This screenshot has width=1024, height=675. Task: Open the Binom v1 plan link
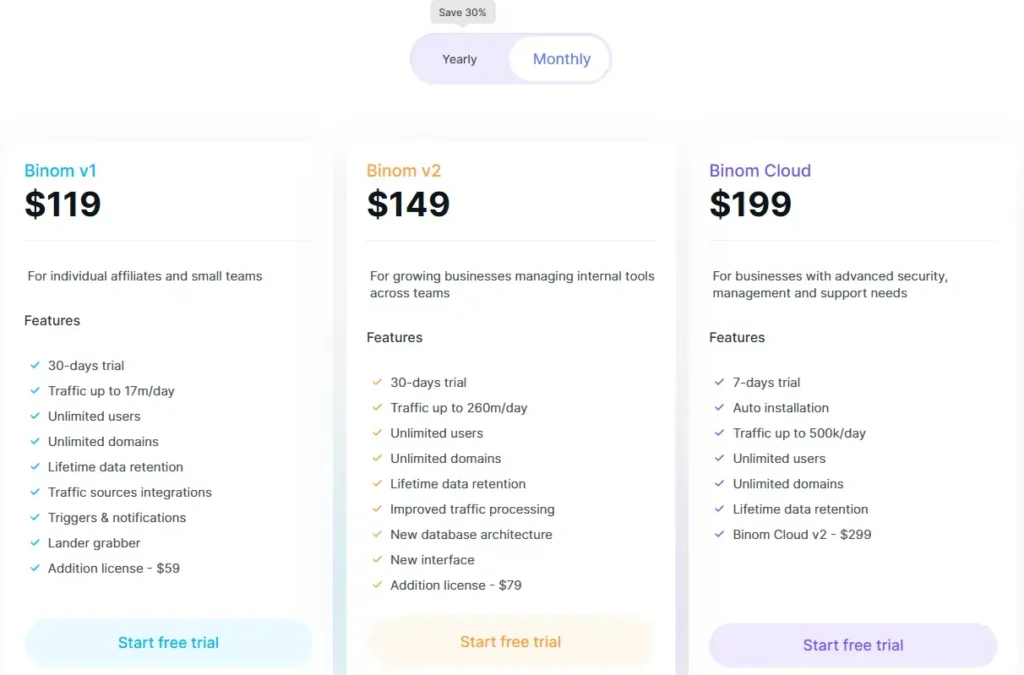(60, 170)
